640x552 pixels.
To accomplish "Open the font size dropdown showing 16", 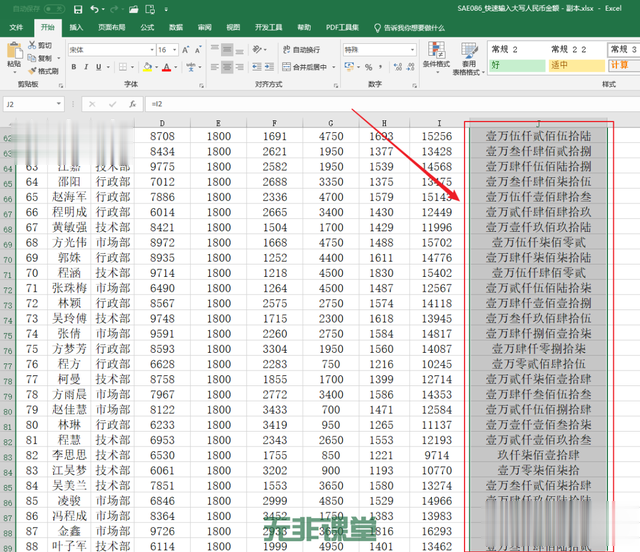I will [x=174, y=50].
